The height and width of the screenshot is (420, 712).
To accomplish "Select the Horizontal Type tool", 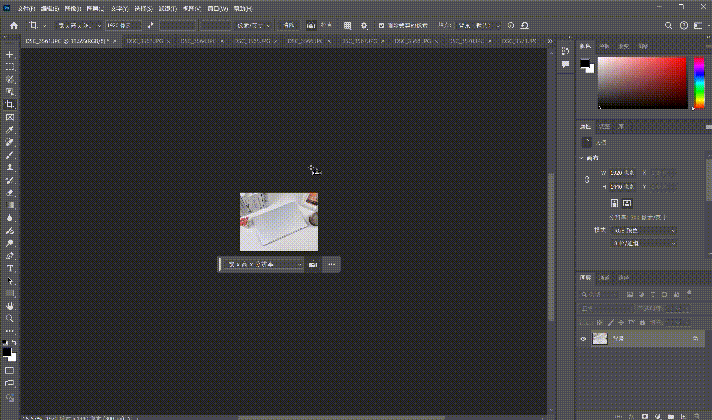I will tap(10, 268).
